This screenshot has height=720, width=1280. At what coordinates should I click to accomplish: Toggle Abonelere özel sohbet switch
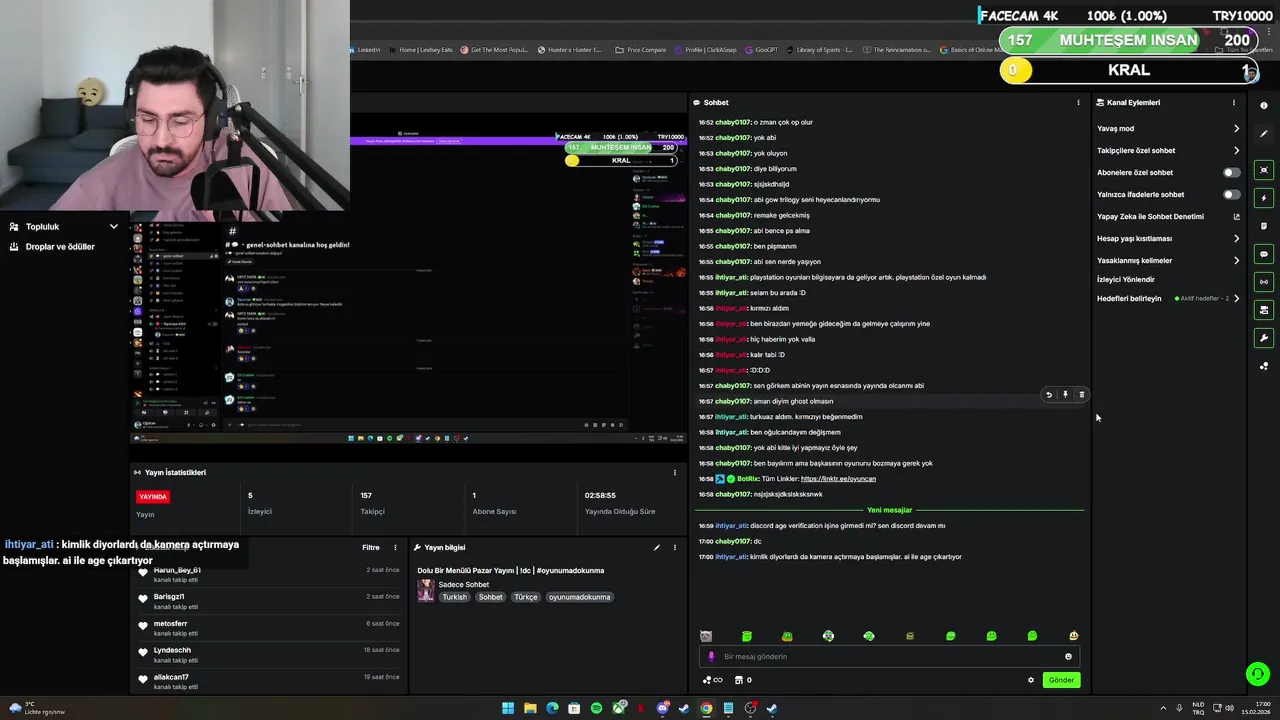point(1231,173)
